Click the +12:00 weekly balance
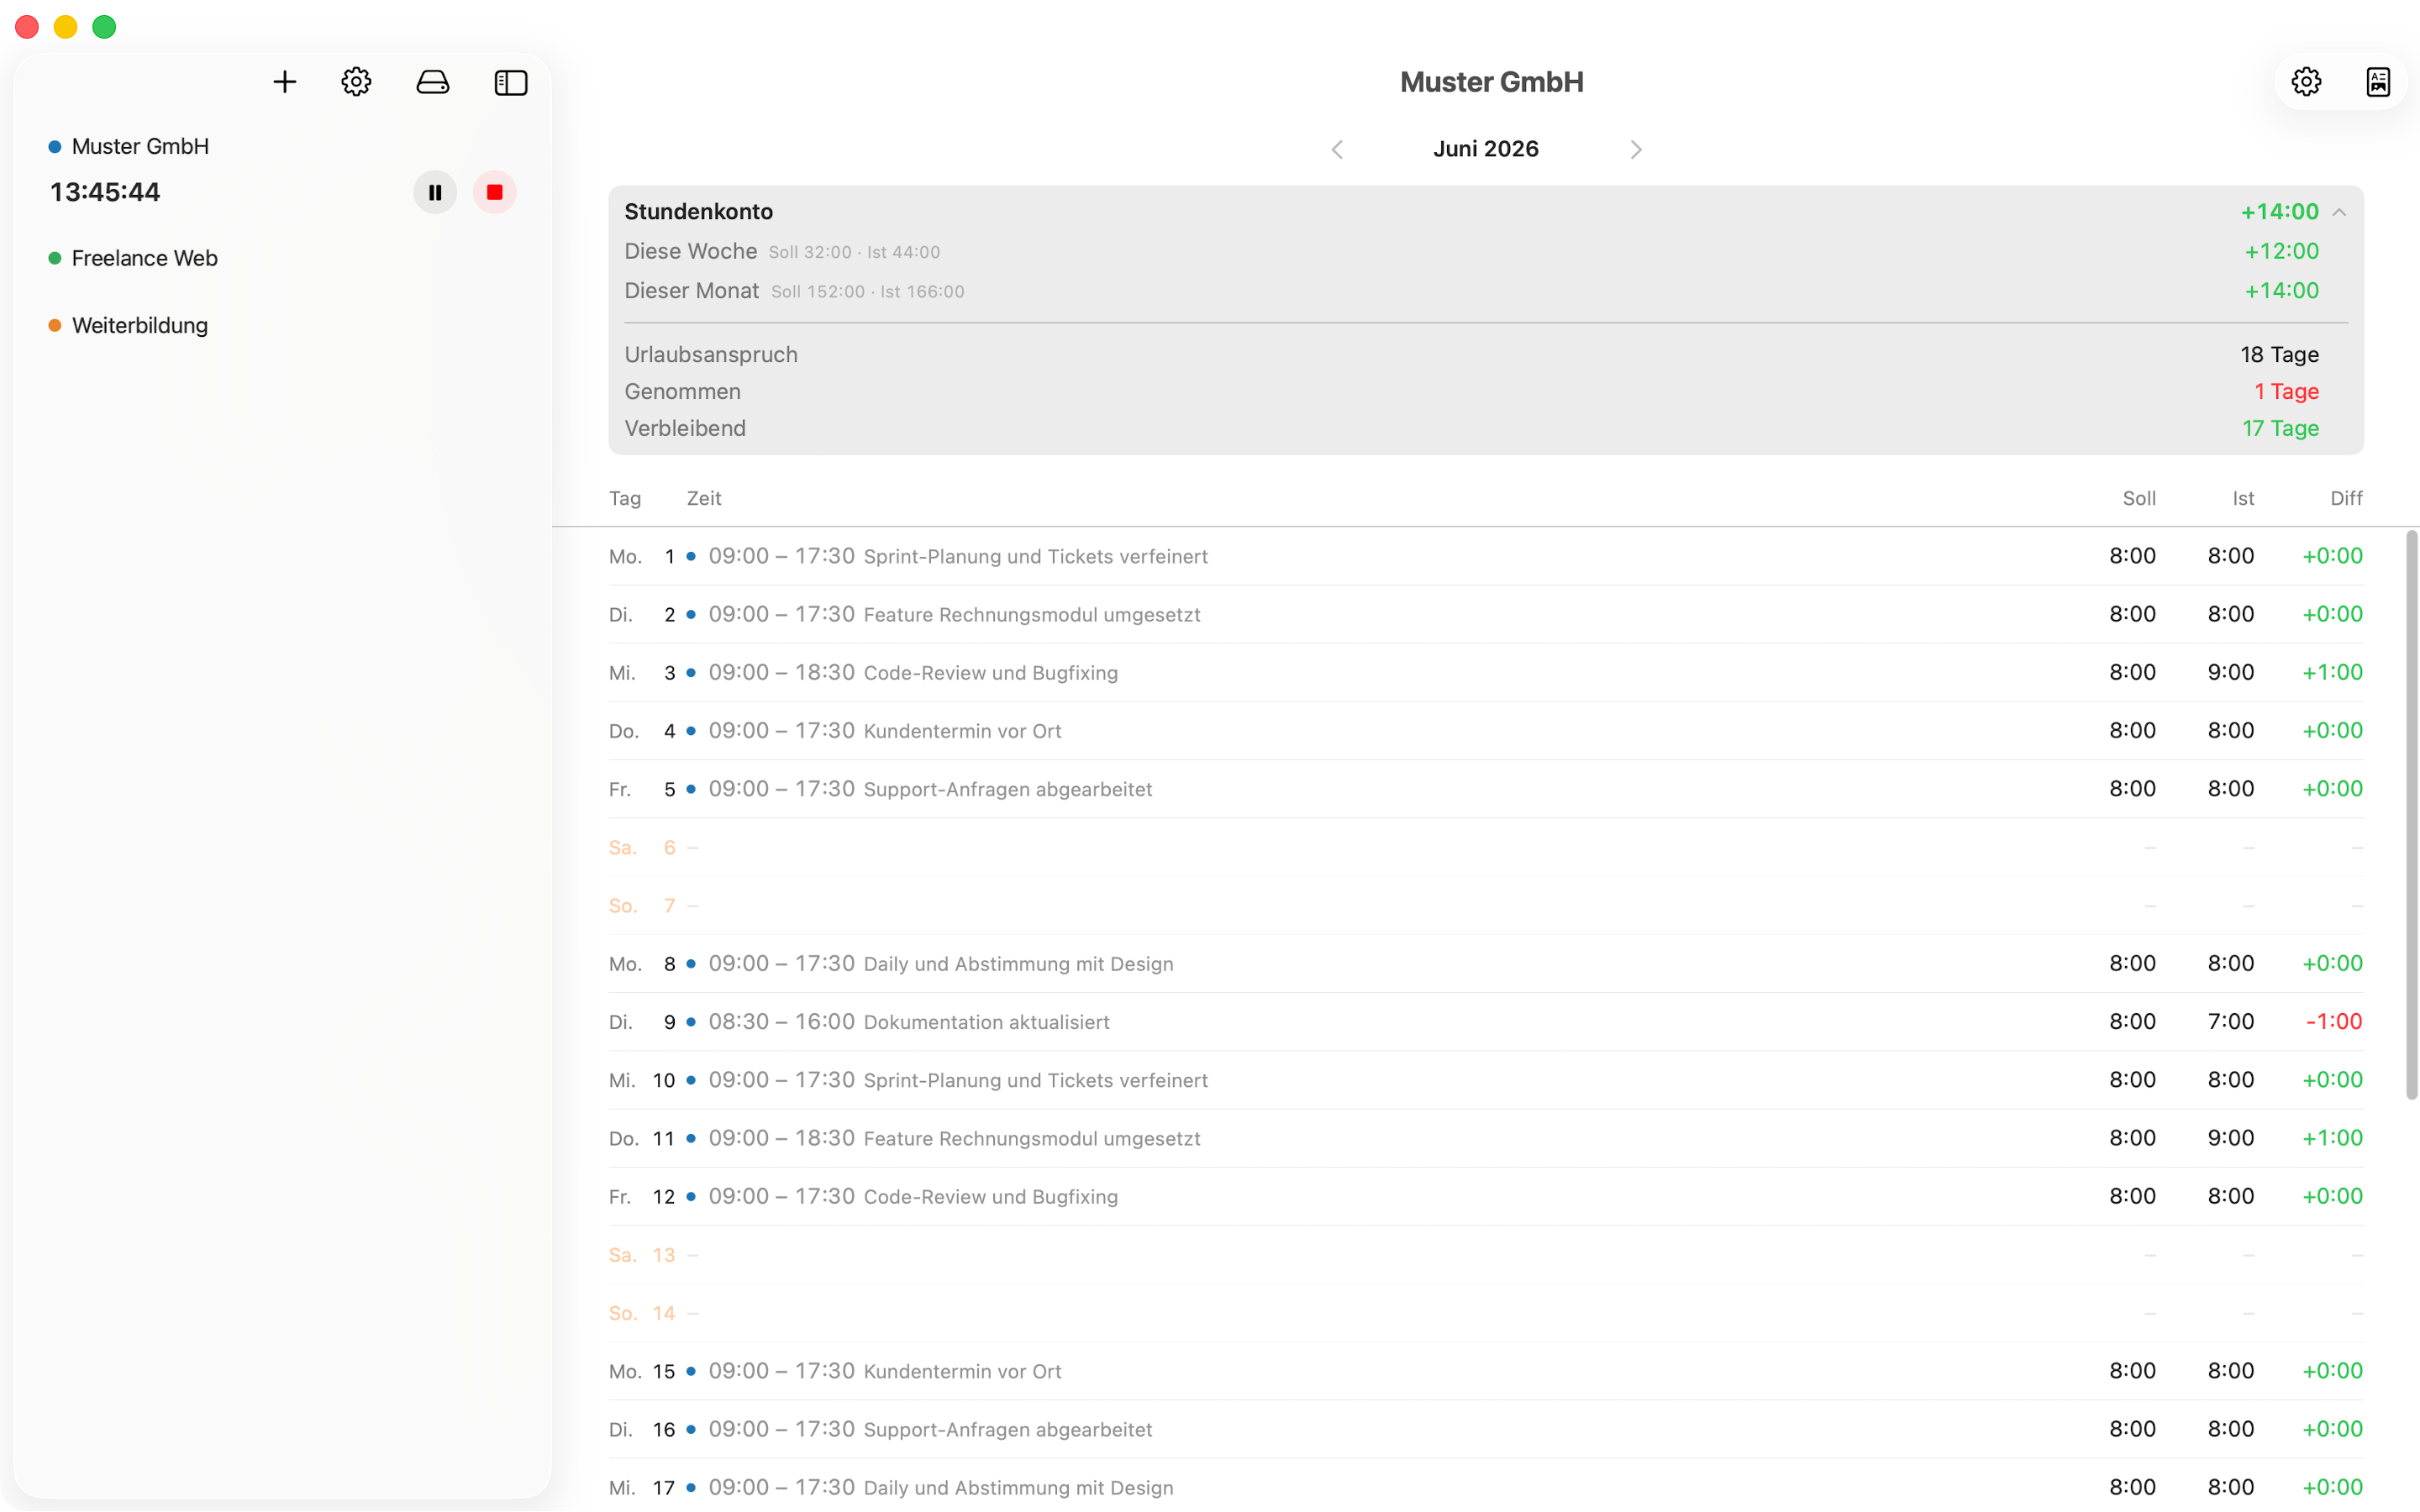Screen dimensions: 2420x1512 click(2281, 251)
